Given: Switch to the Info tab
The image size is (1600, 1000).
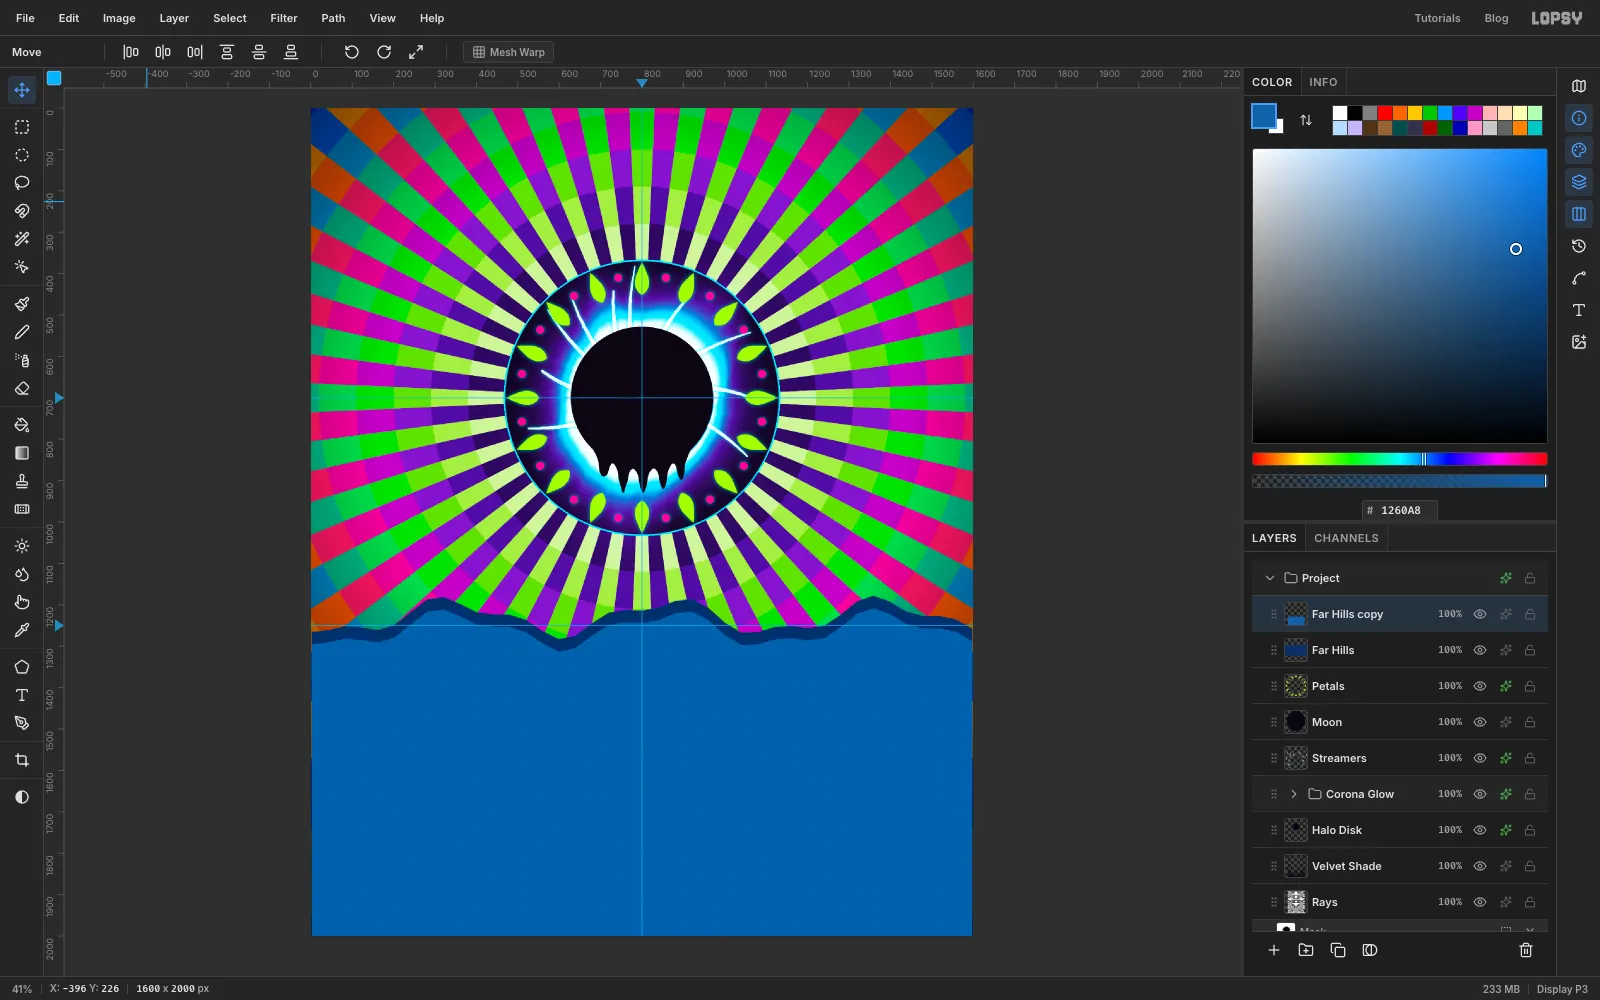Looking at the screenshot, I should (1323, 82).
